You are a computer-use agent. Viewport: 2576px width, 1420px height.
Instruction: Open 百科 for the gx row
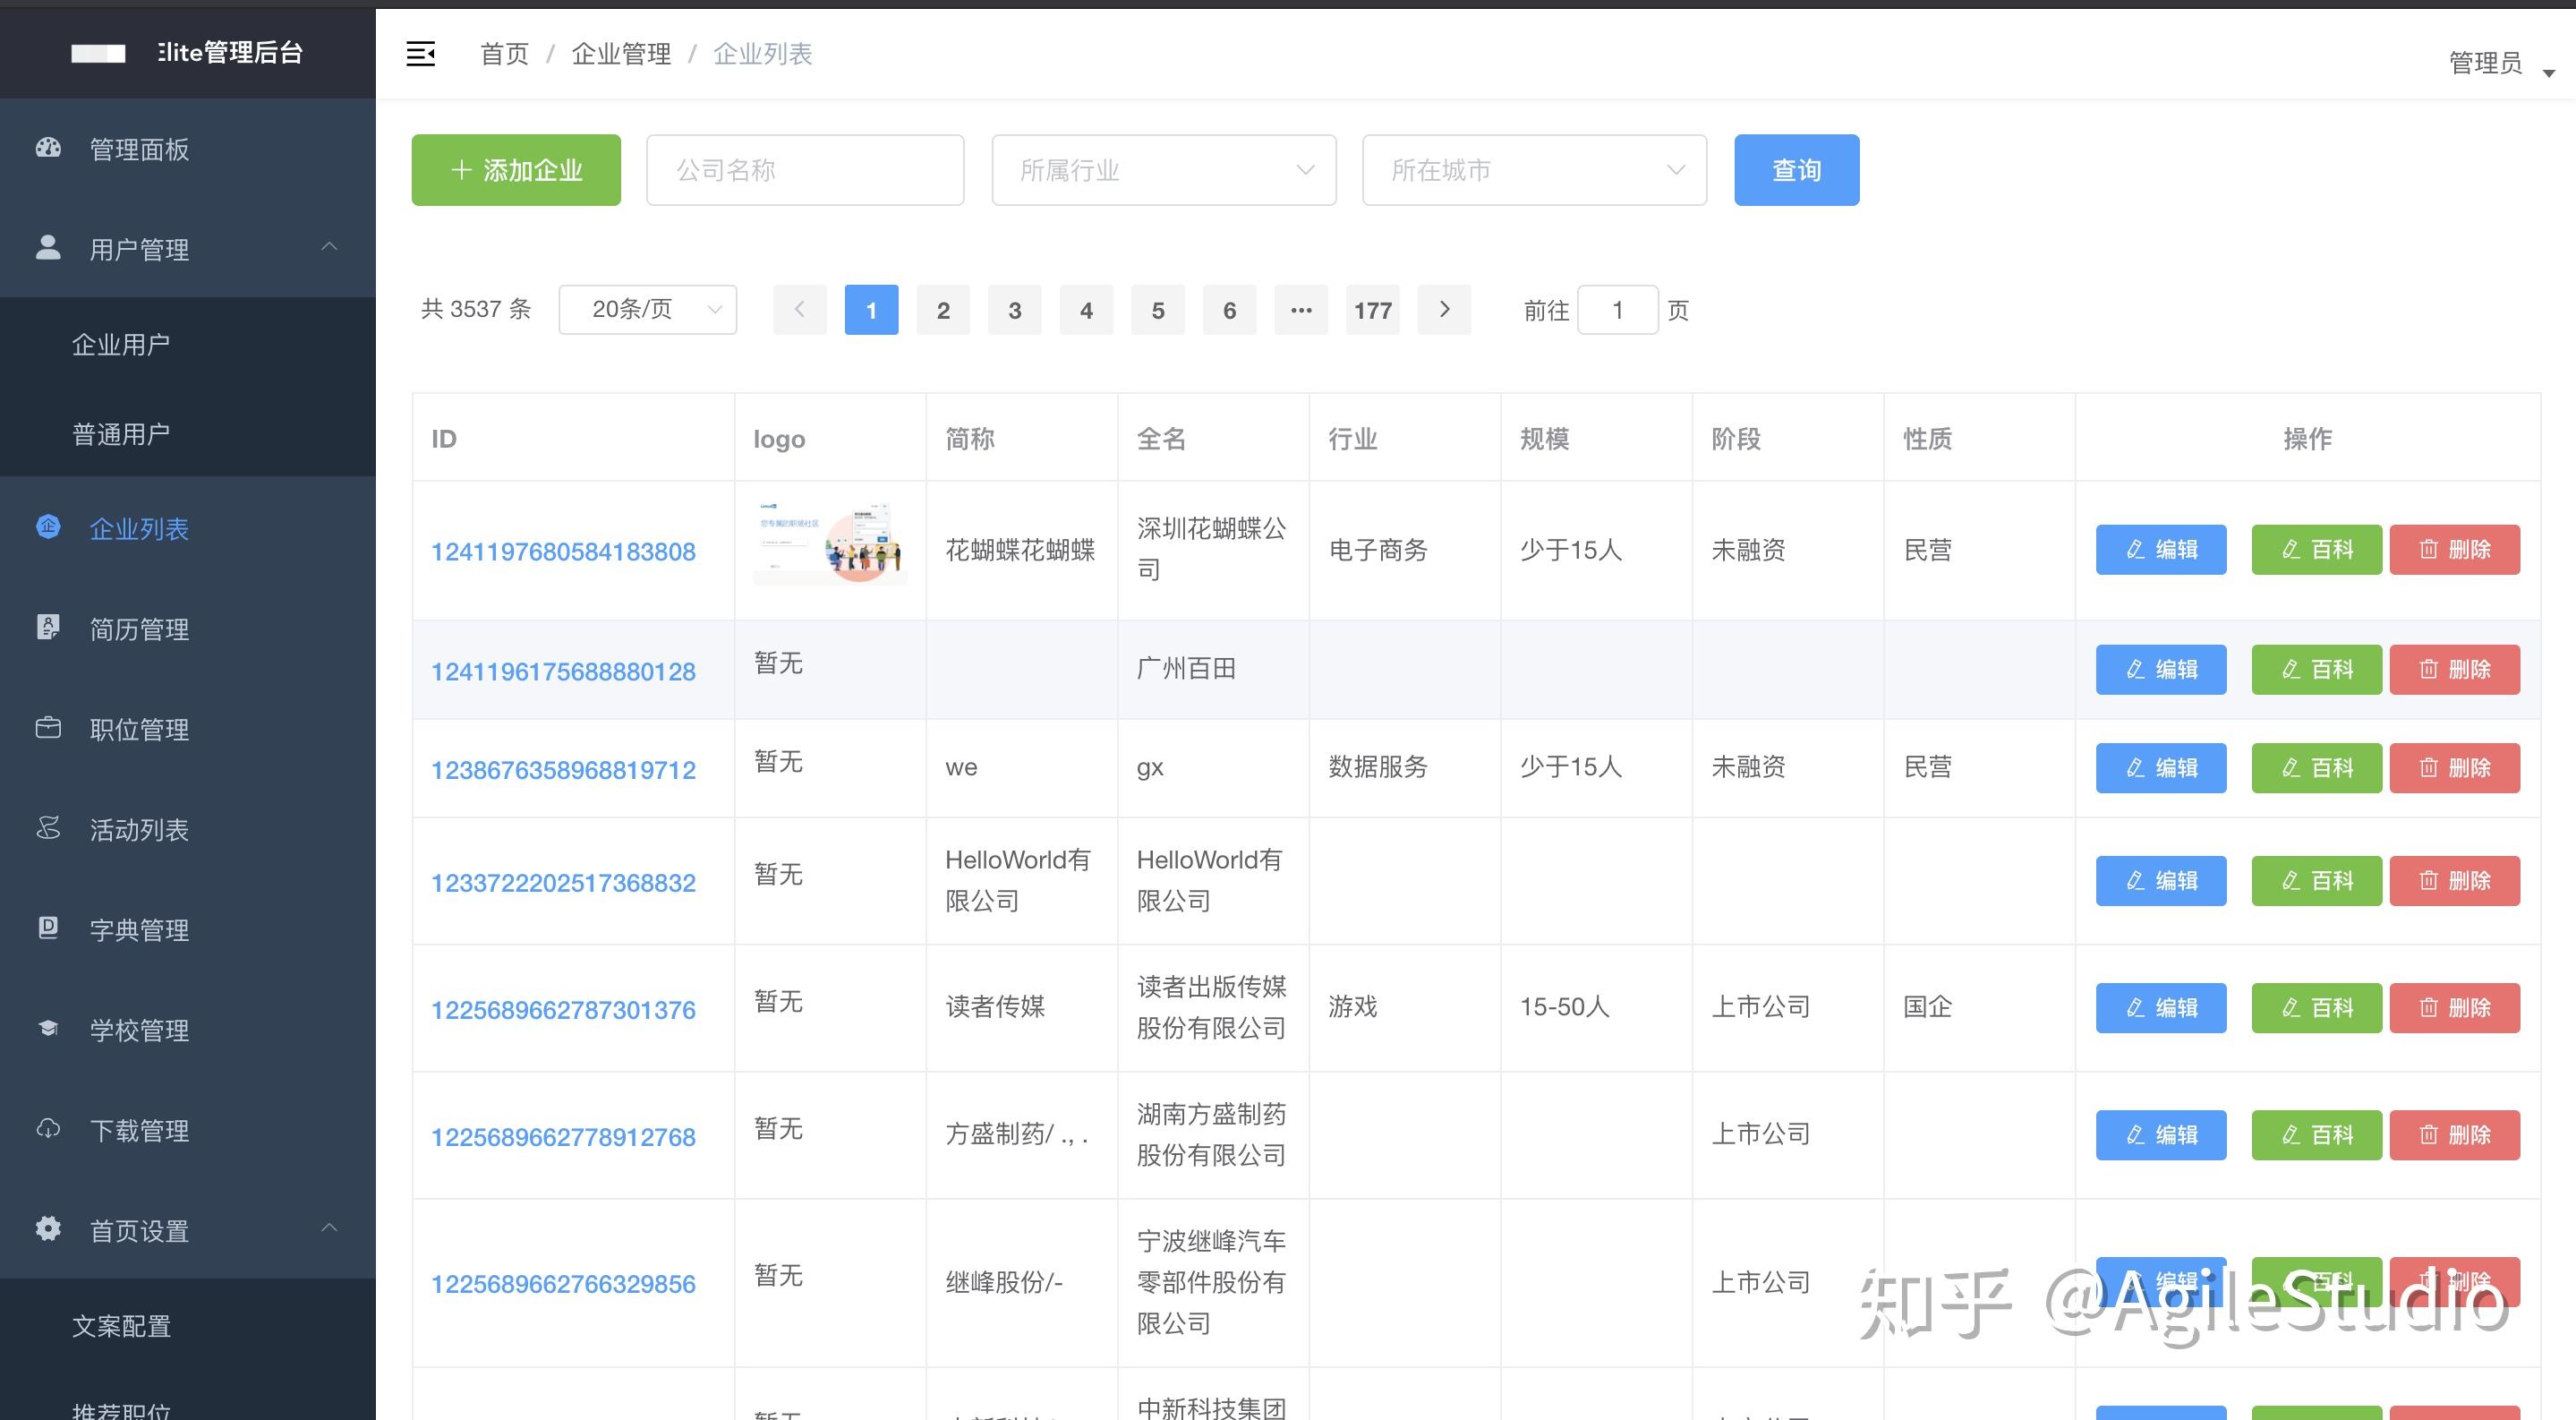(2316, 768)
